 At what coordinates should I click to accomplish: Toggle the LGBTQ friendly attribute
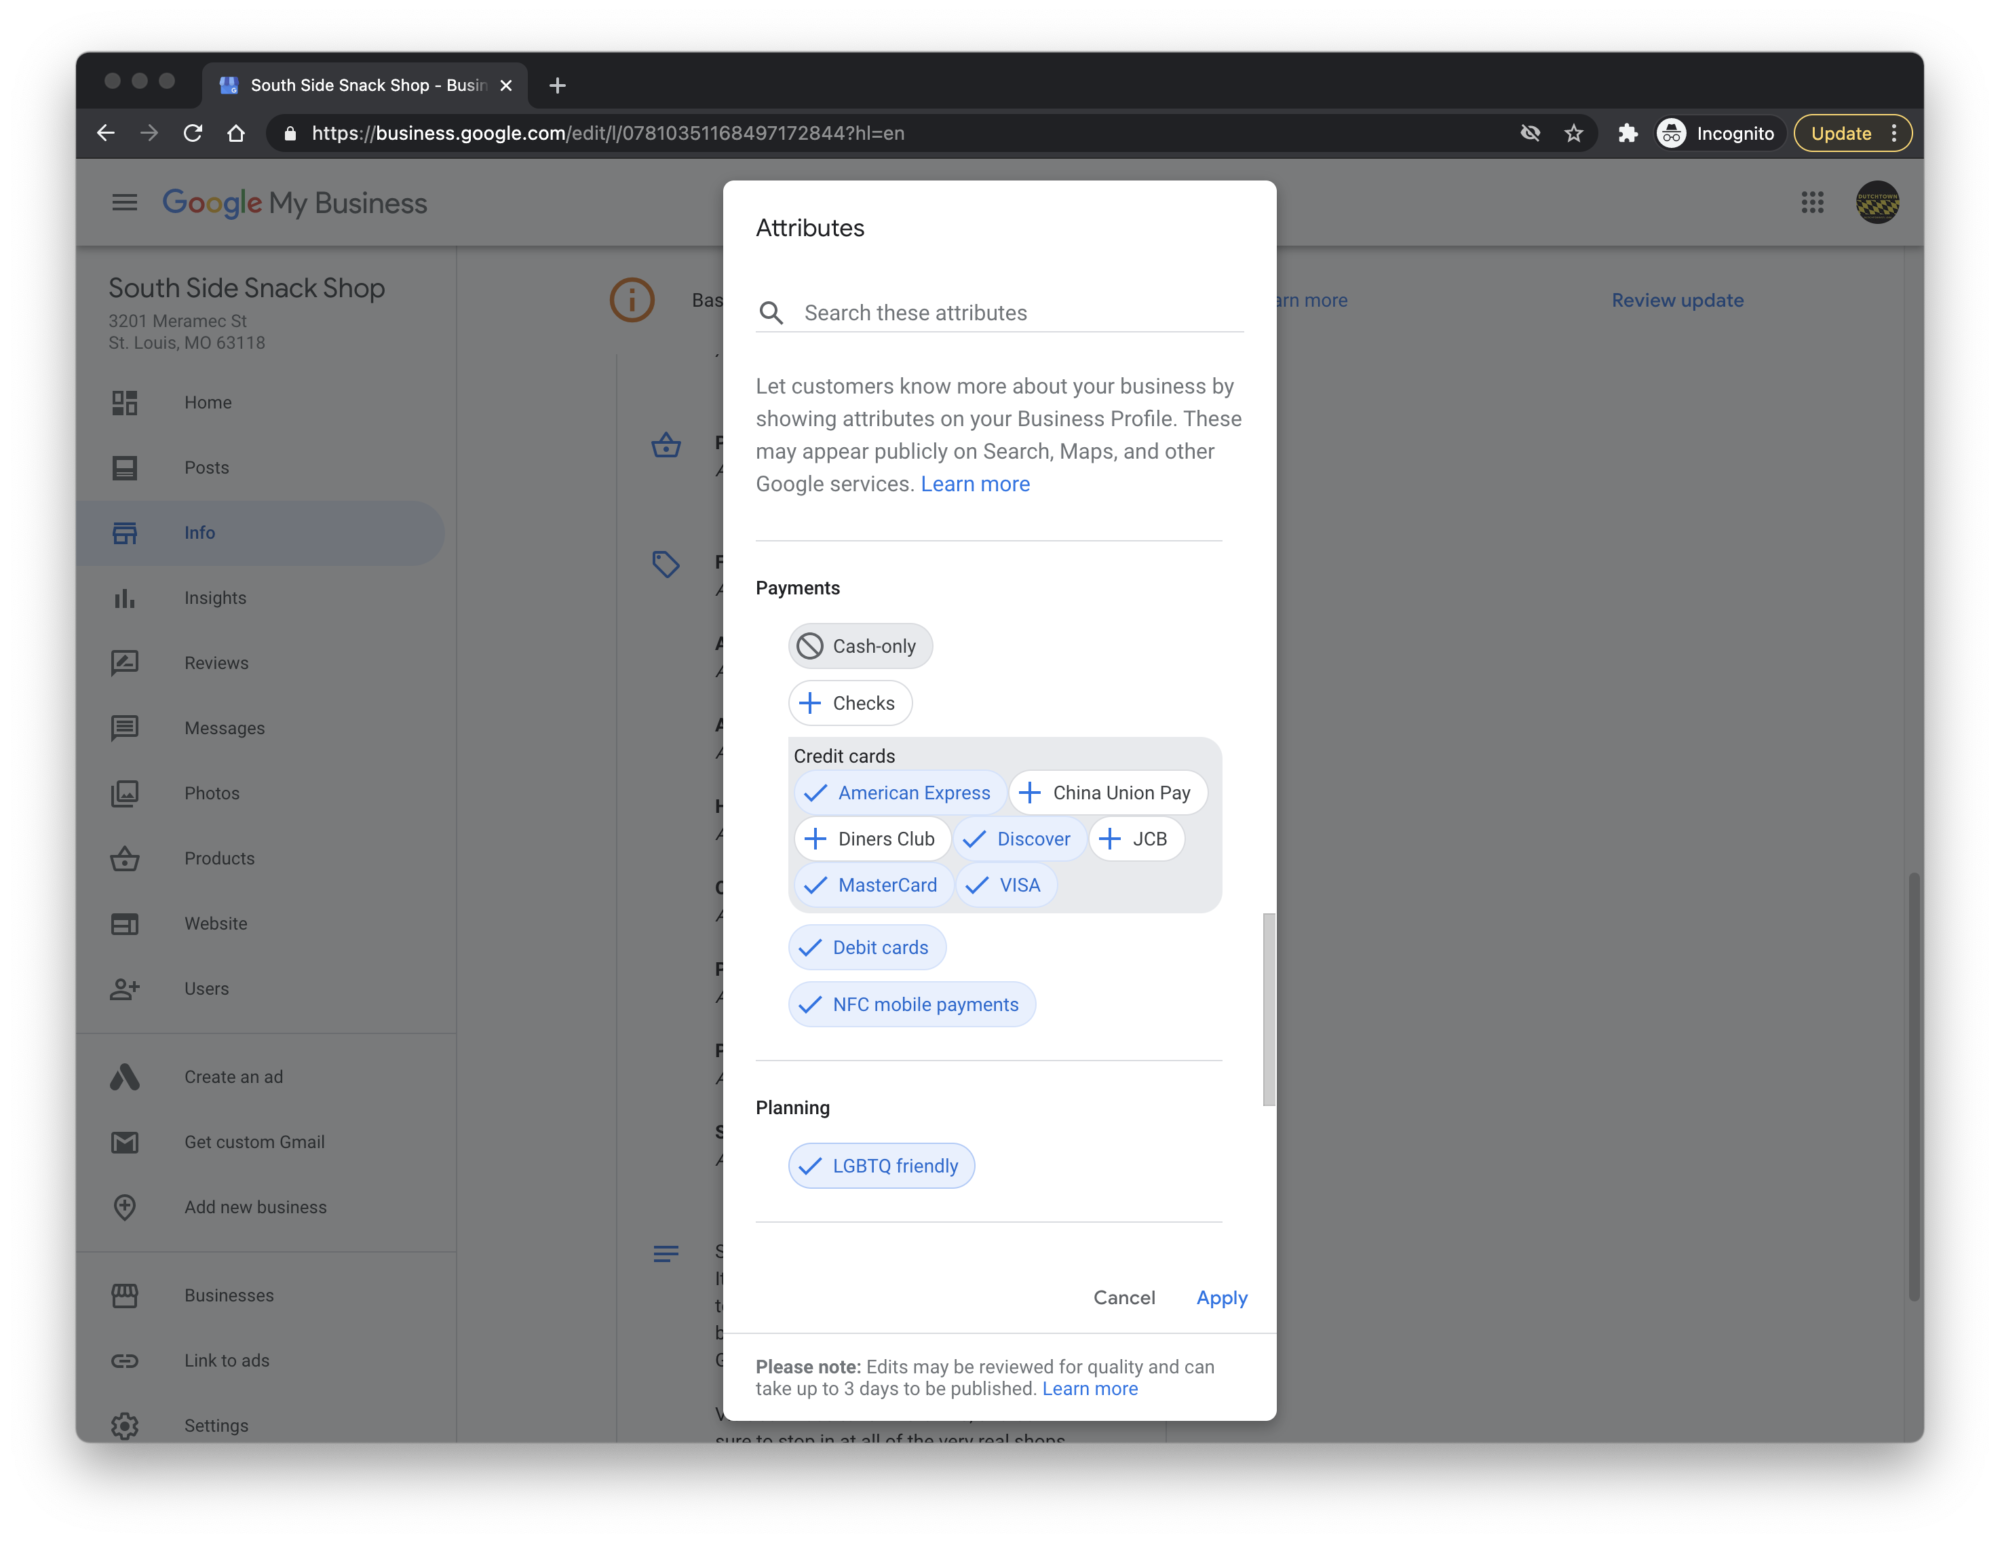pyautogui.click(x=882, y=1166)
